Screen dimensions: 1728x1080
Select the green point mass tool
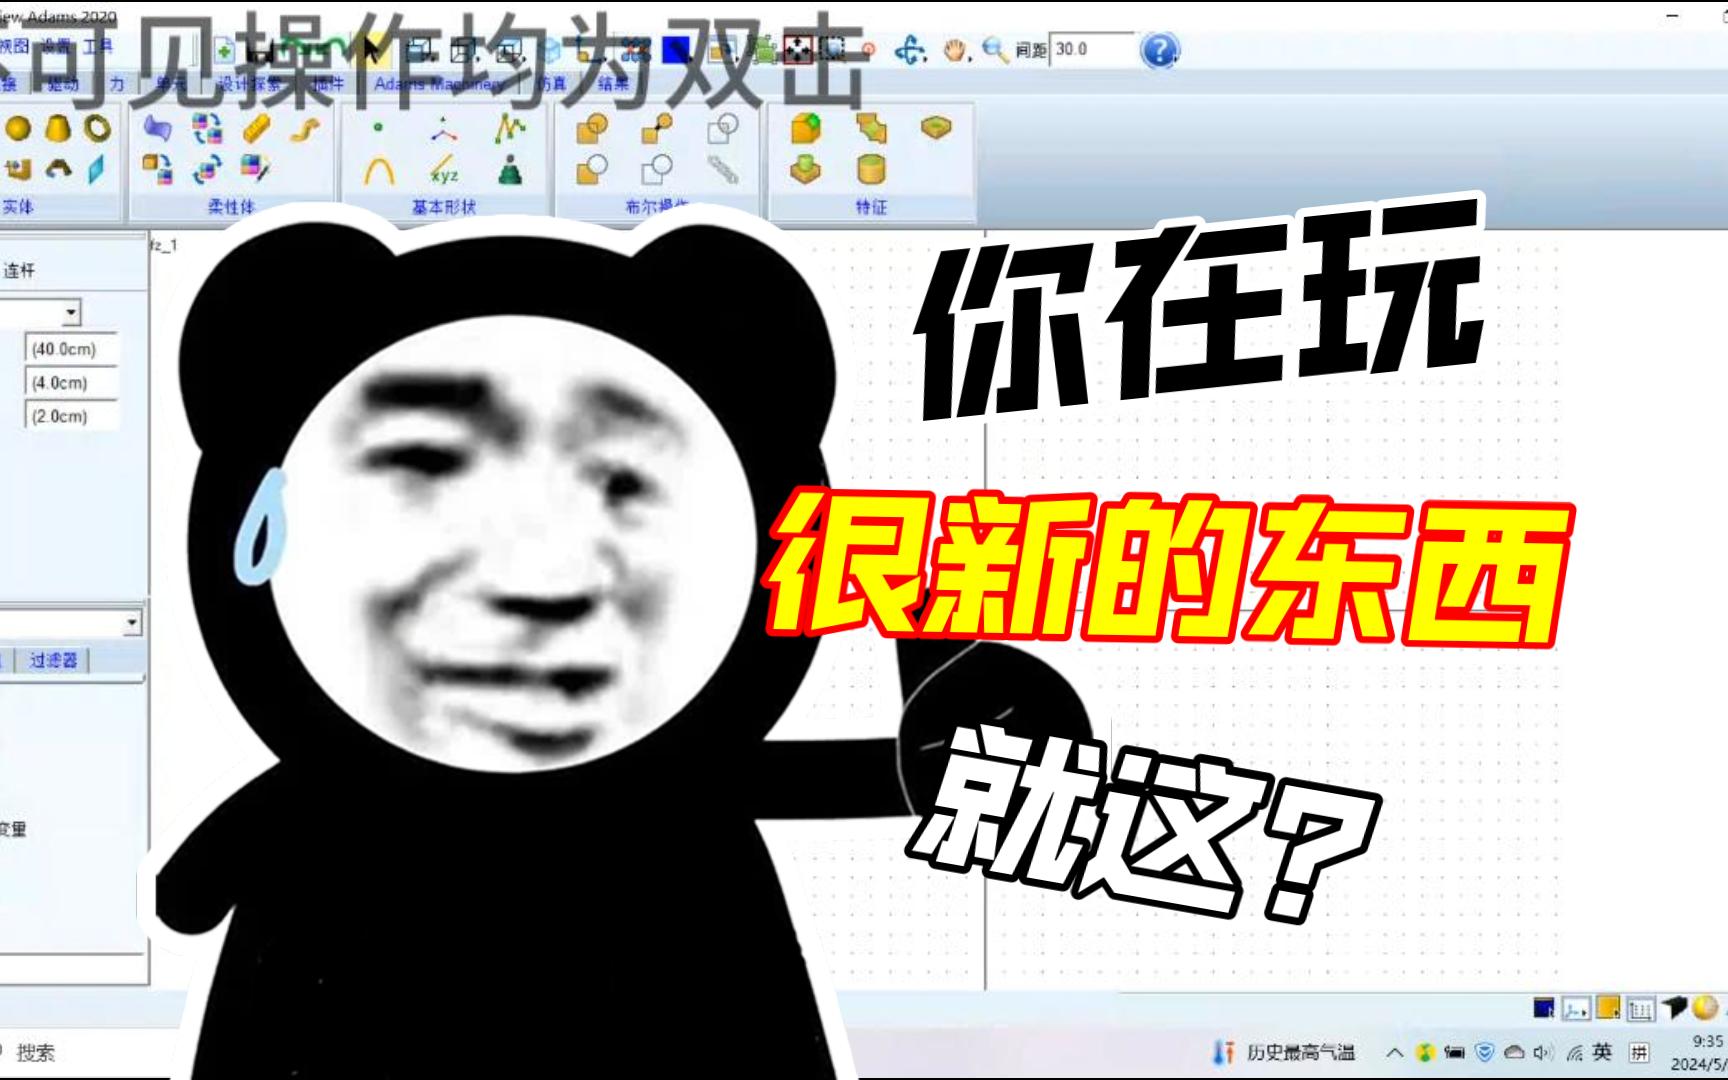tap(510, 170)
